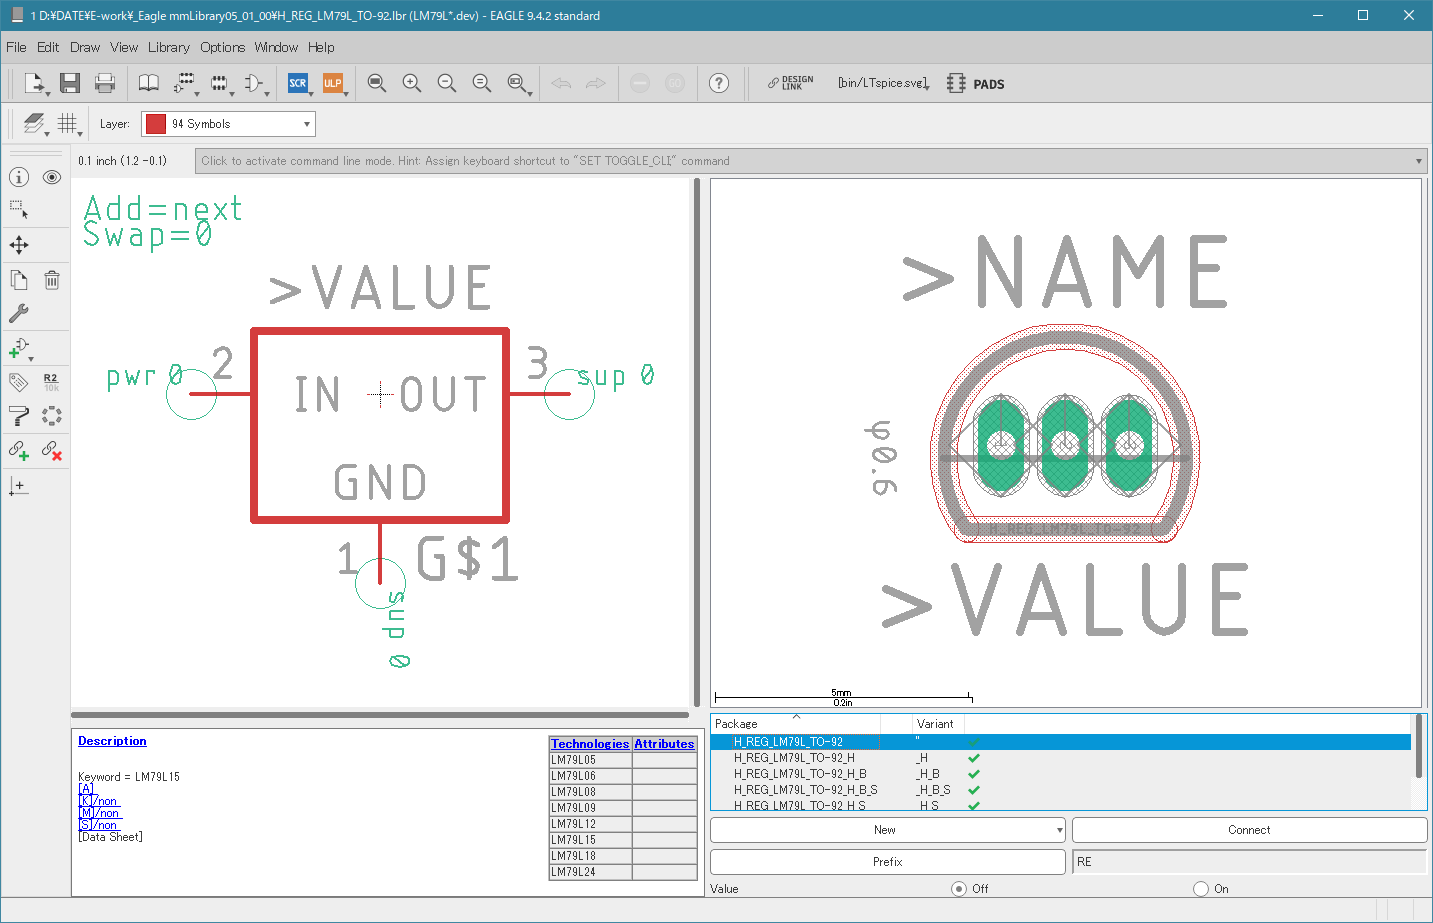Run script with SCR icon
The height and width of the screenshot is (923, 1433).
tap(298, 83)
